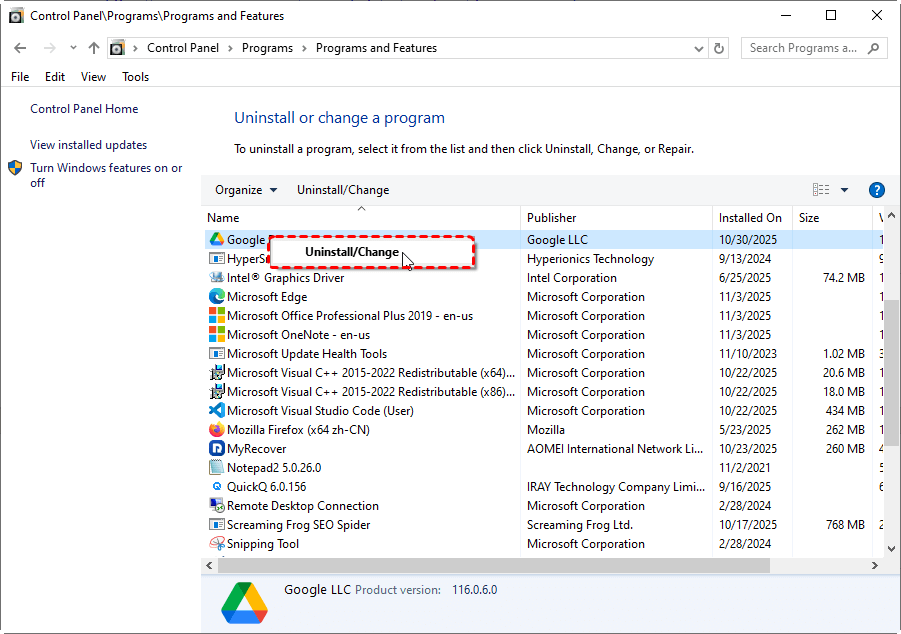Choose Uninstall/Change from the context menu

[352, 252]
